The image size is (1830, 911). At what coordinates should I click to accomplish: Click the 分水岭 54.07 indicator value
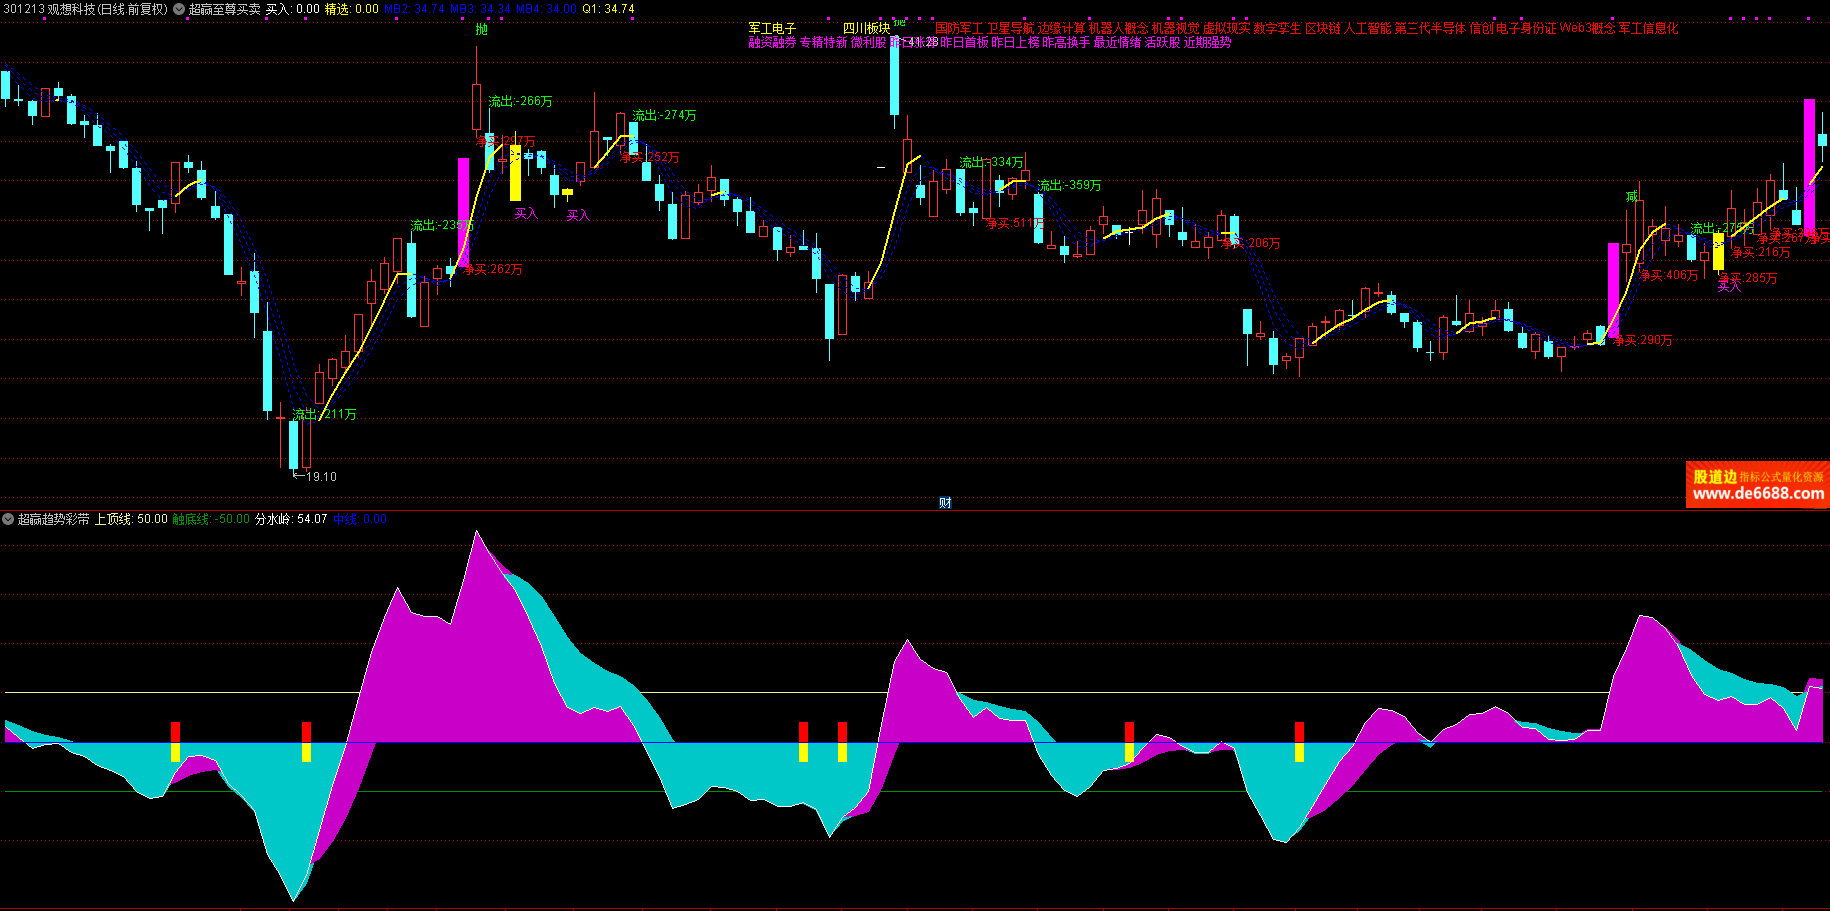click(x=291, y=519)
